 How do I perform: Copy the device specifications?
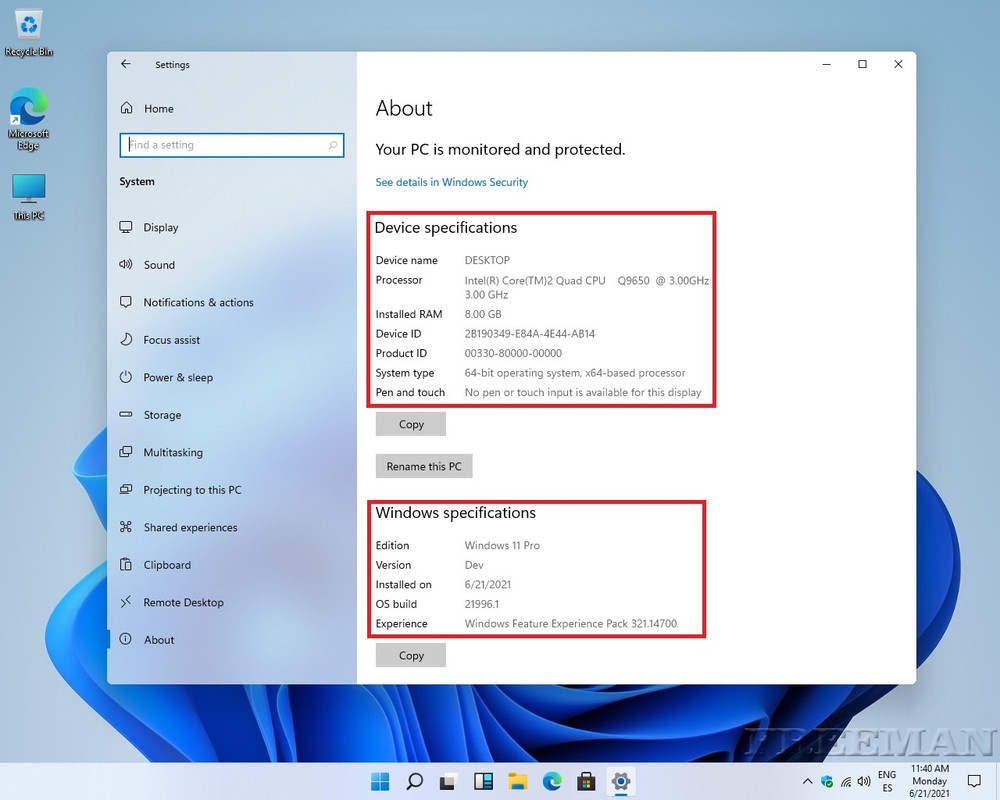pos(411,424)
